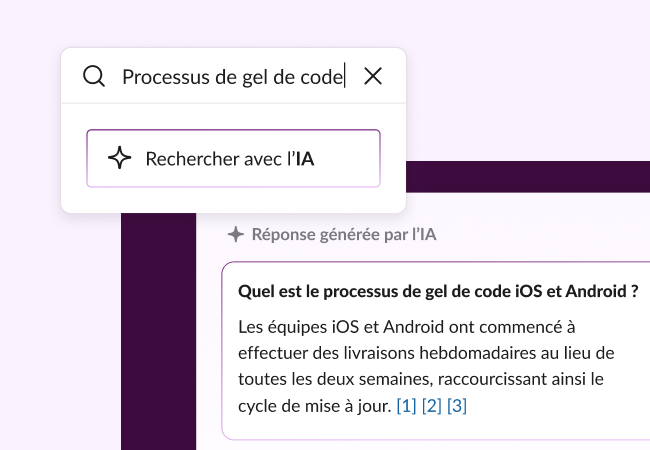Clear the search with the X icon
Image resolution: width=650 pixels, height=450 pixels.
[373, 76]
